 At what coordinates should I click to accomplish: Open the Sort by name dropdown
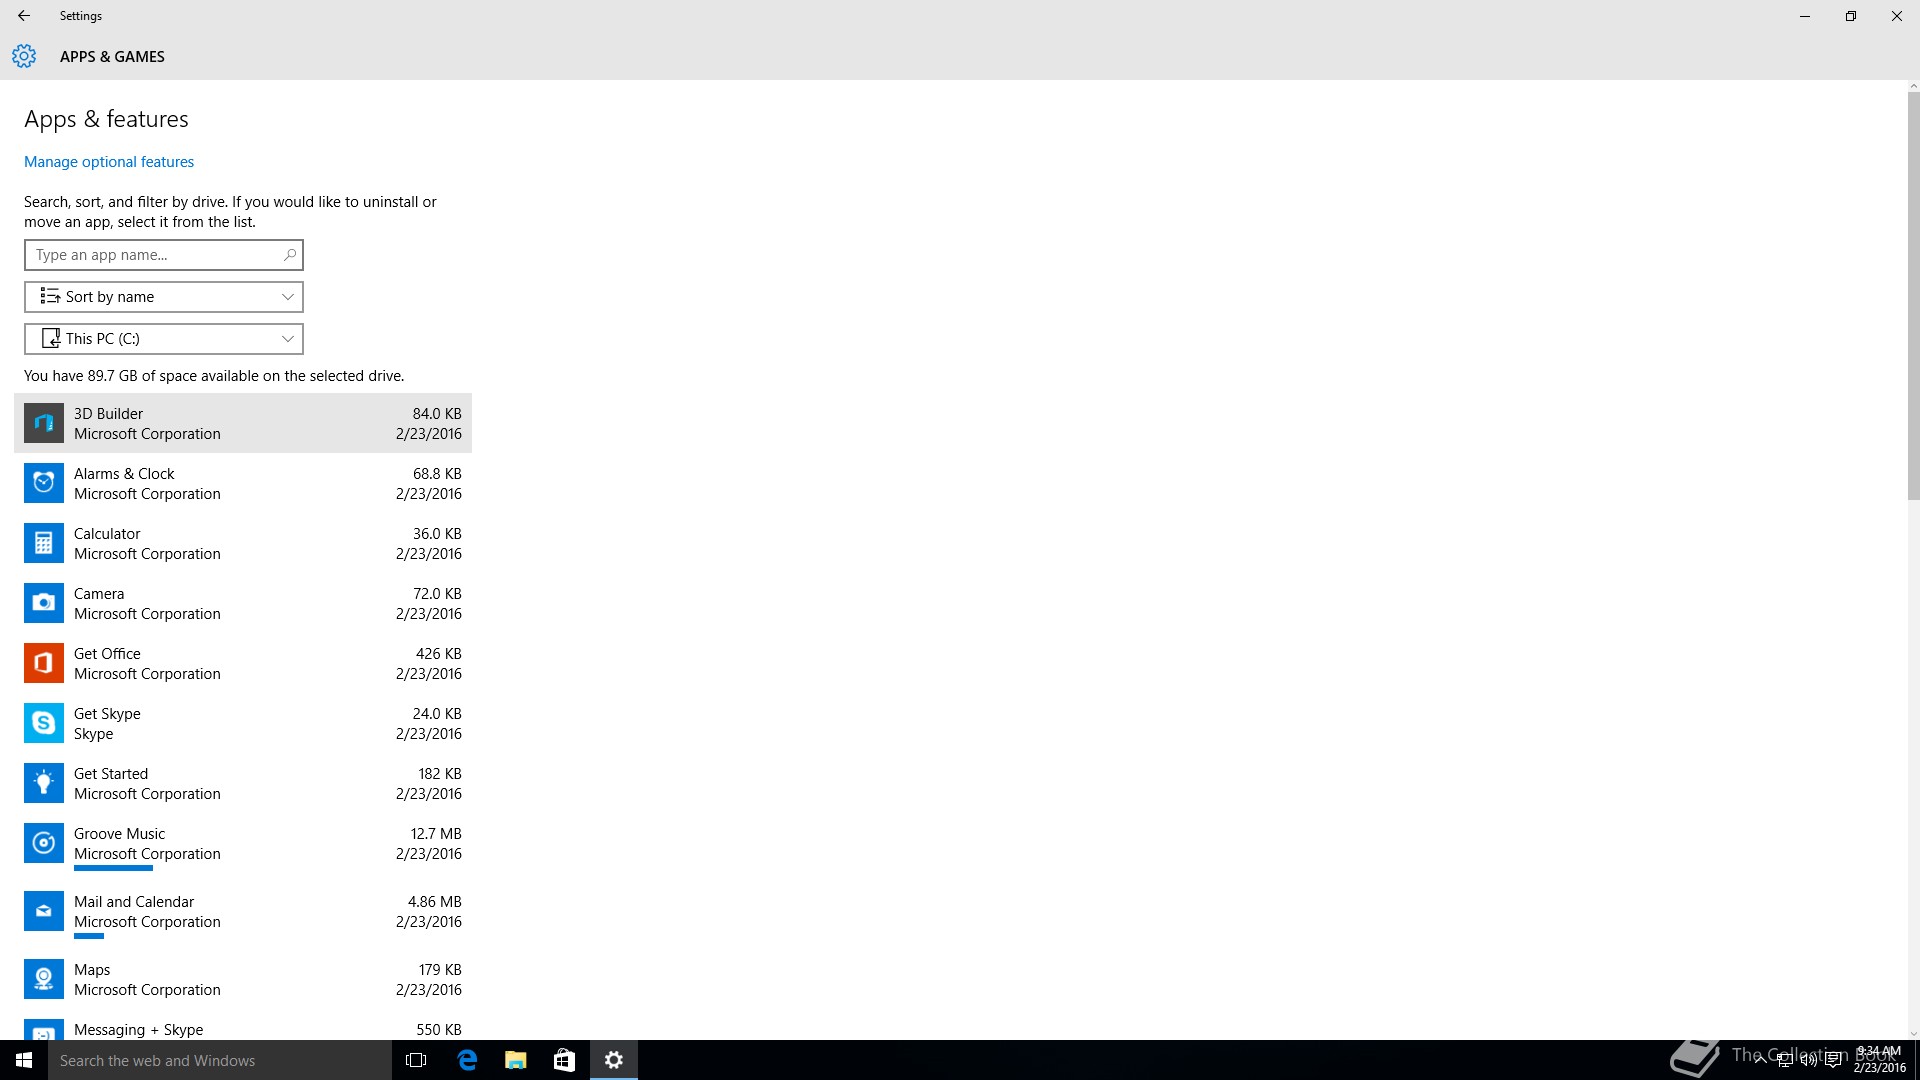click(x=164, y=297)
